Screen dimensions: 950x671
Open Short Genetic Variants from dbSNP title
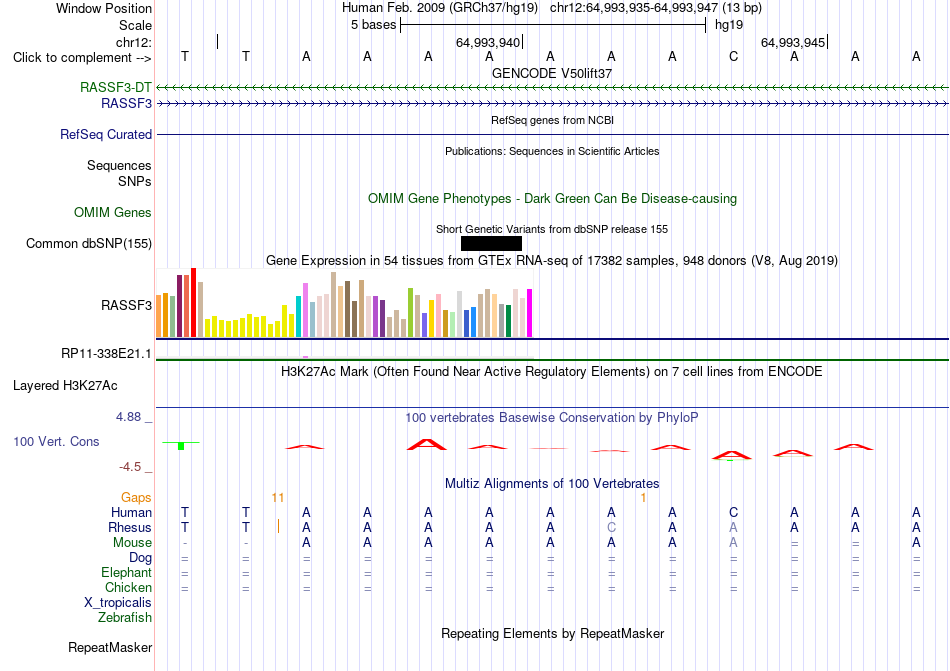point(552,230)
